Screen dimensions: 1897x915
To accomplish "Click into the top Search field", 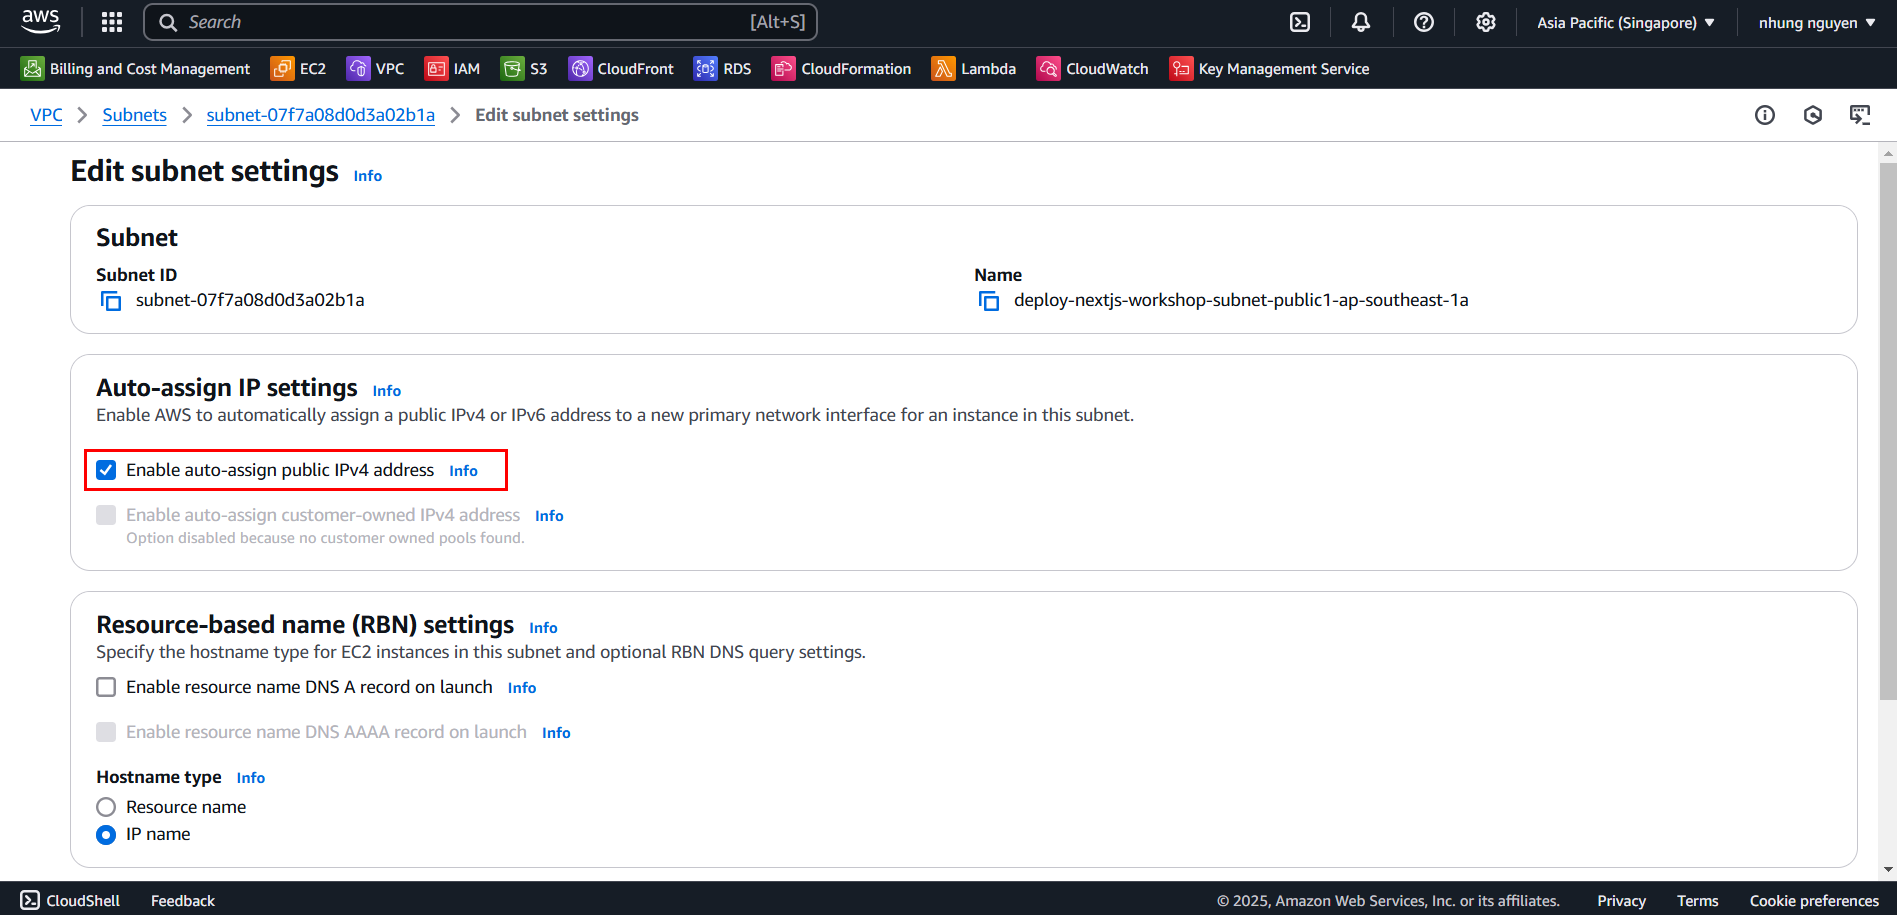I will (x=480, y=22).
